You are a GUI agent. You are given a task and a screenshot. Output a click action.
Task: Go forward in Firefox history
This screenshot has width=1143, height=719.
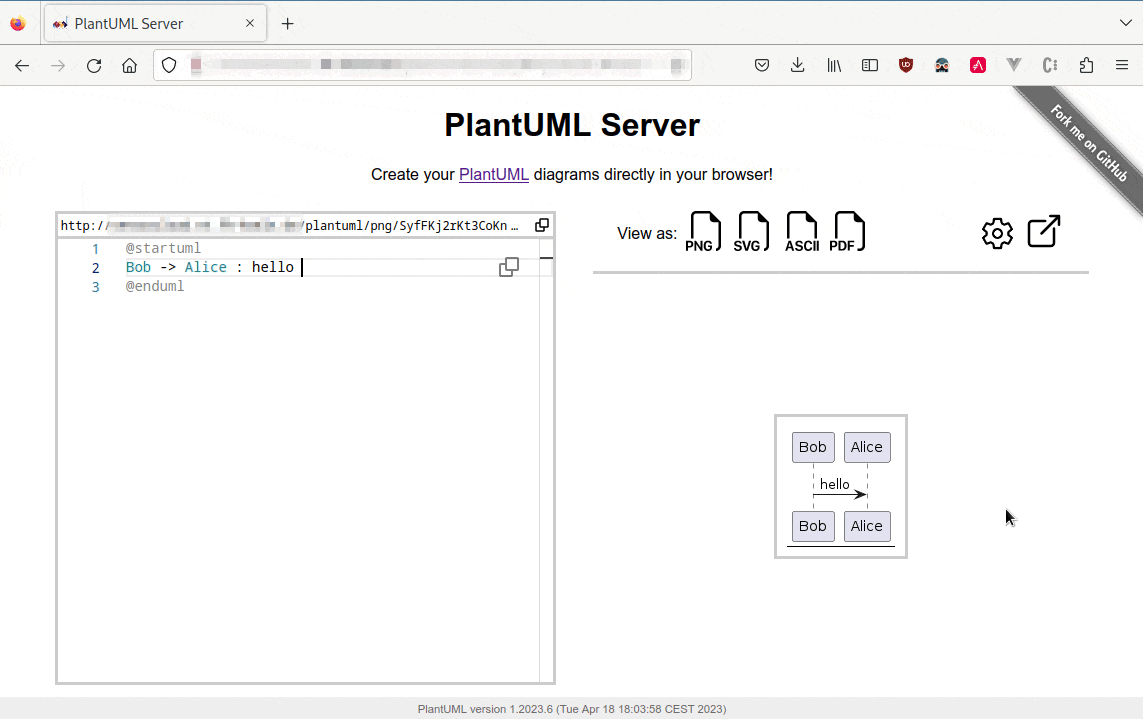click(58, 66)
